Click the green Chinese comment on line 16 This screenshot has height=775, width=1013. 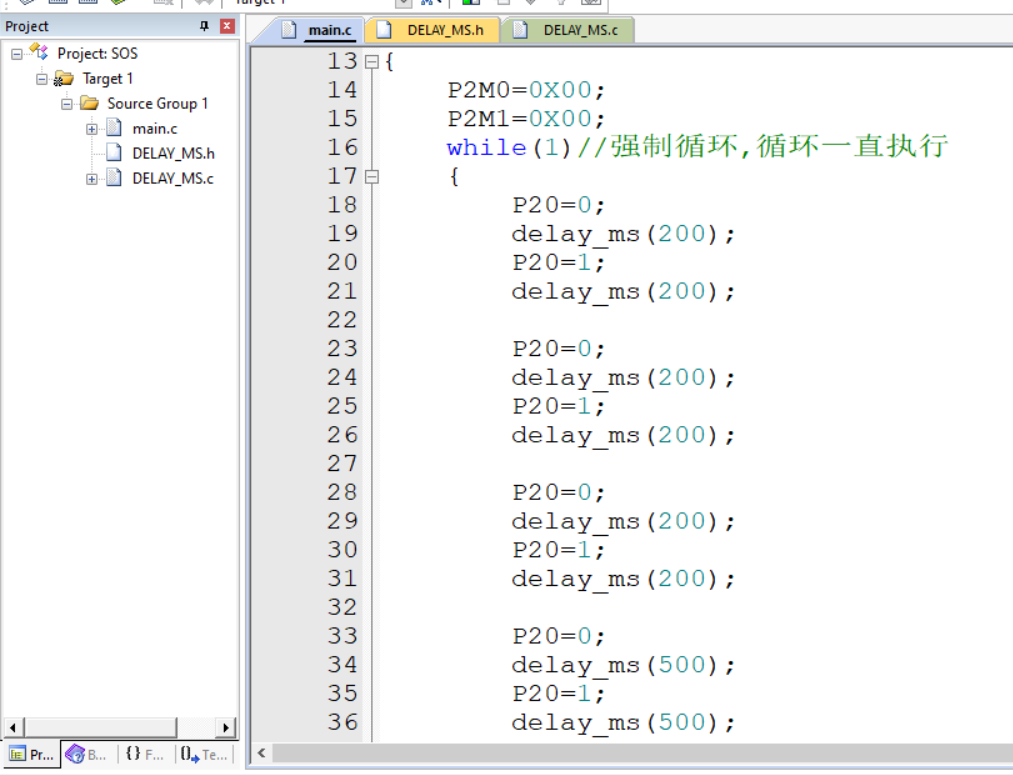point(762,147)
